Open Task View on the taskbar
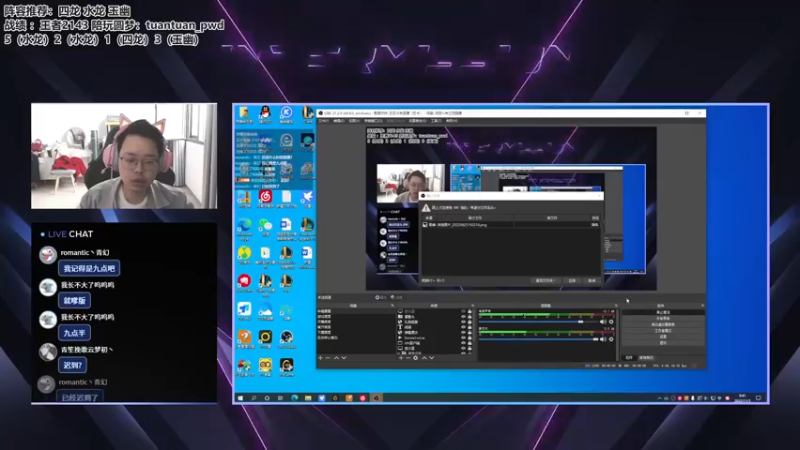Viewport: 800px width, 450px height. pyautogui.click(x=280, y=398)
